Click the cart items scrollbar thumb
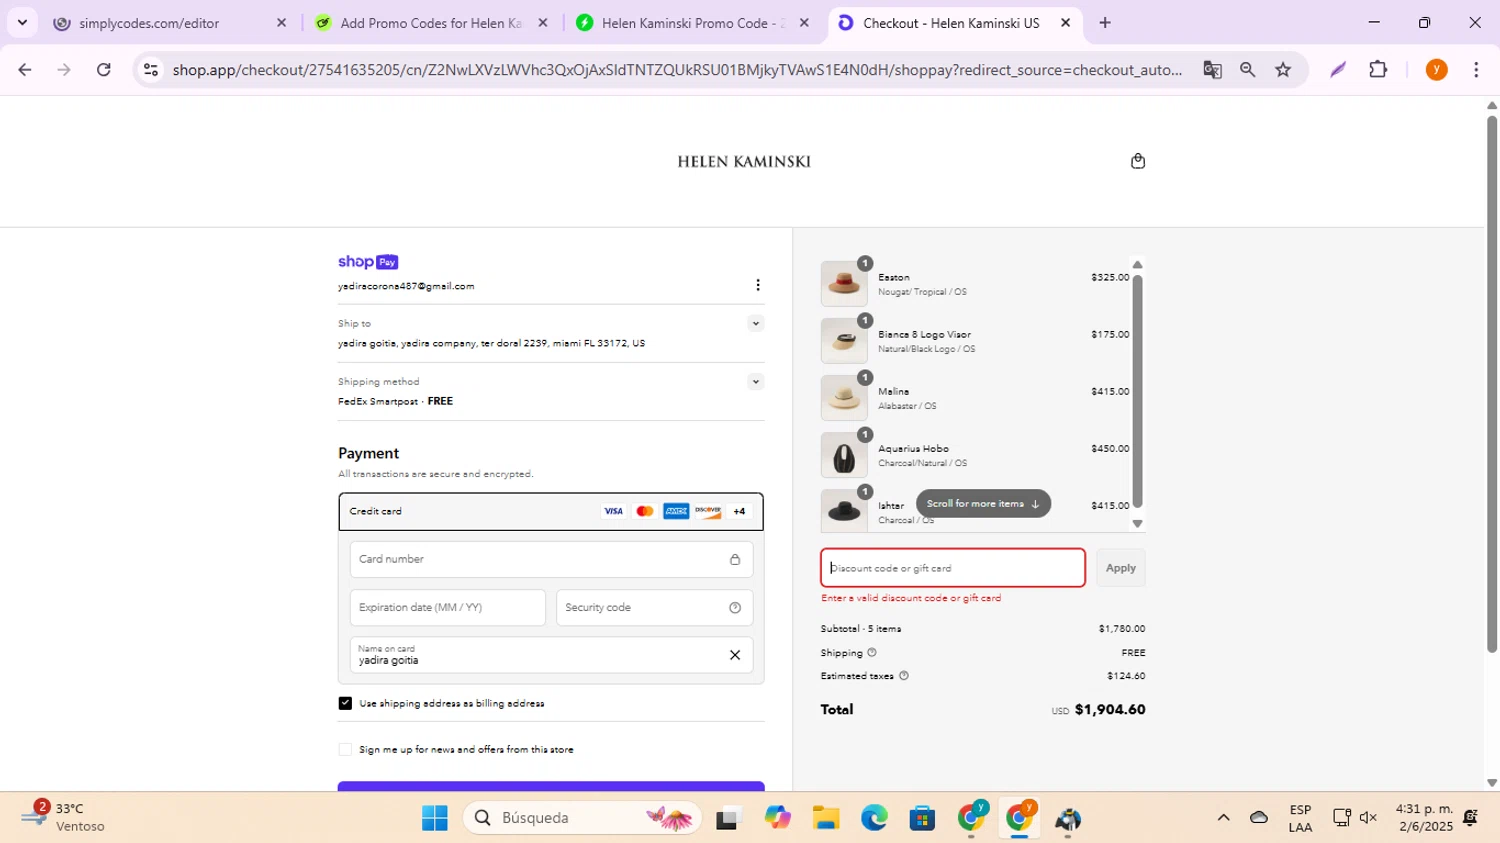1500x843 pixels. 1137,391
